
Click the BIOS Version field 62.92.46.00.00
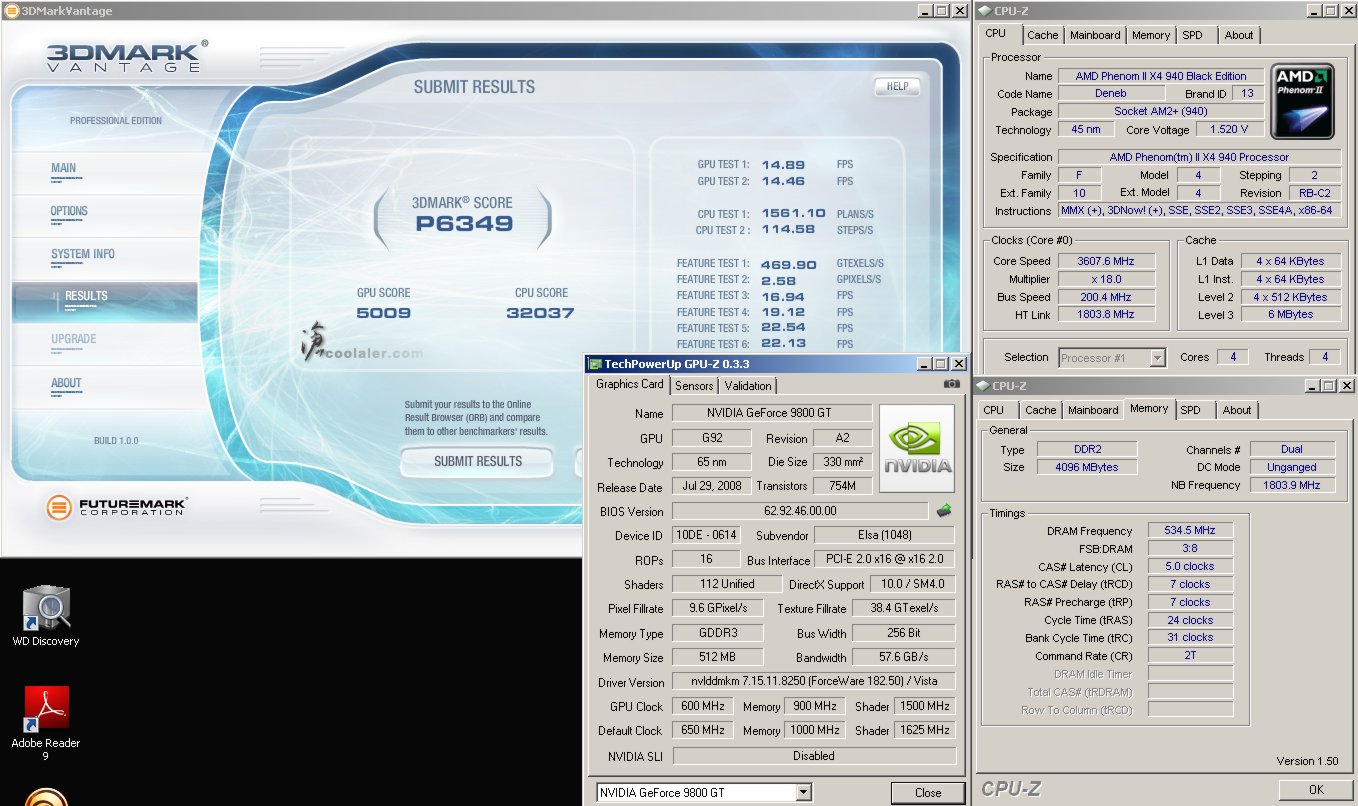pyautogui.click(x=800, y=511)
